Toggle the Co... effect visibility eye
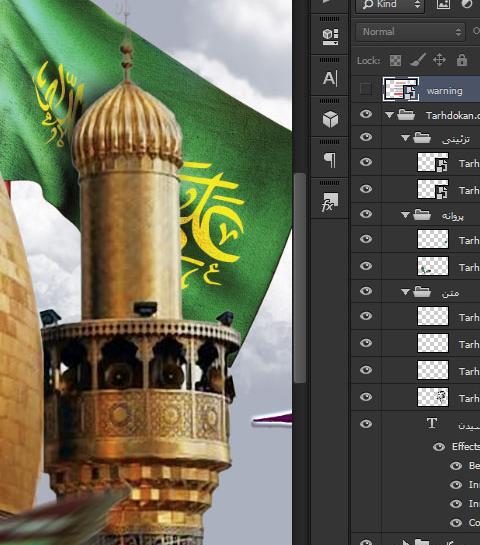This screenshot has height=545, width=480. (x=456, y=523)
